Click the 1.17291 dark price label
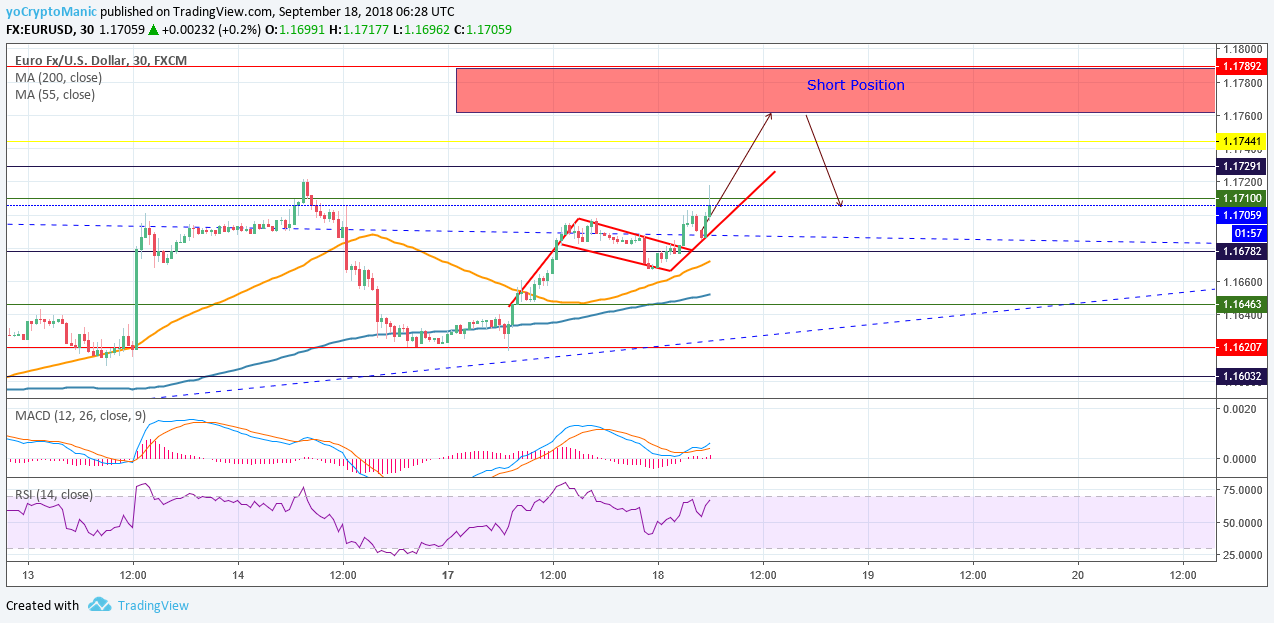1274x623 pixels. click(1240, 165)
